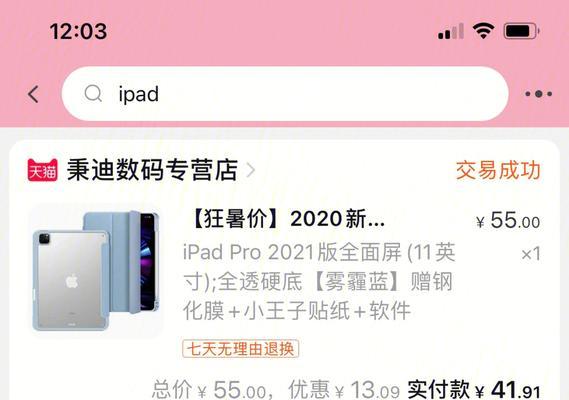Tap the 七天无理由退换 tag
569x400 pixels.
(241, 349)
